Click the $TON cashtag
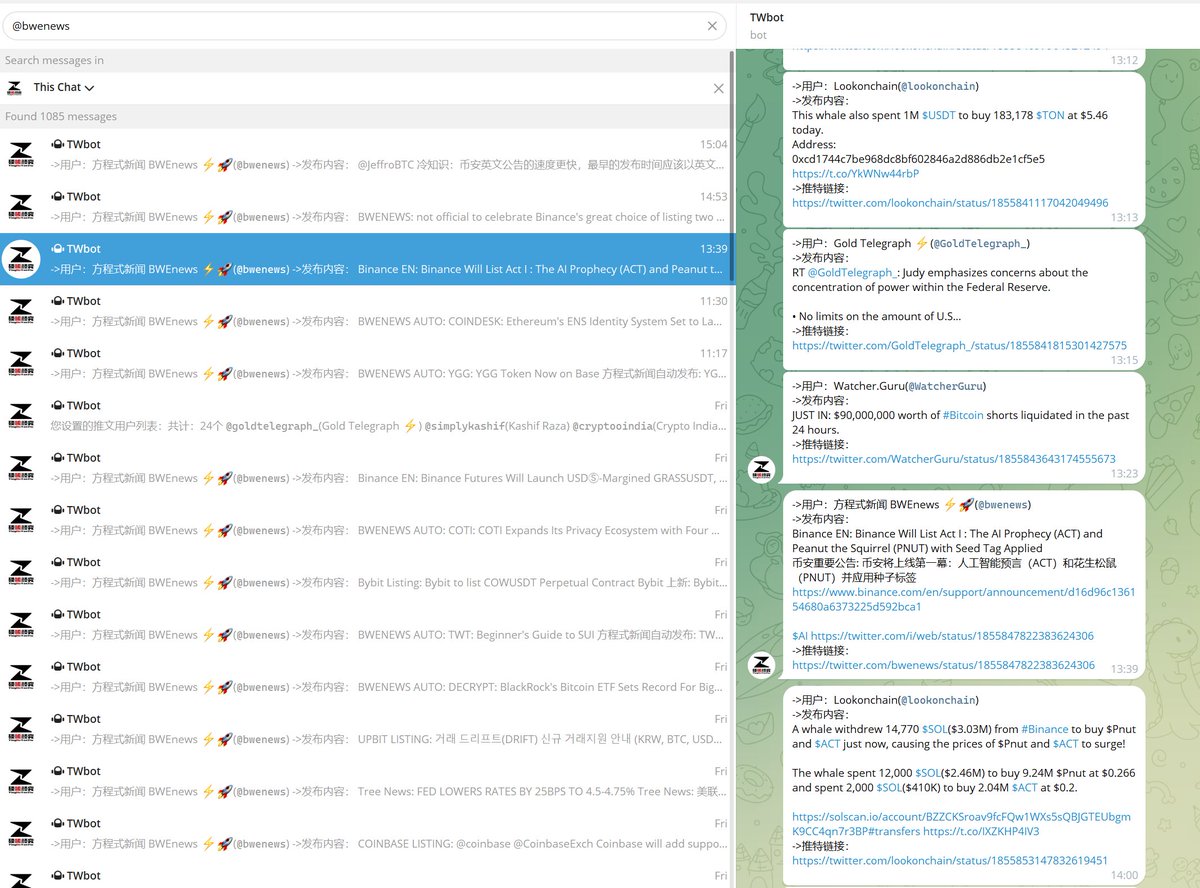 1050,115
